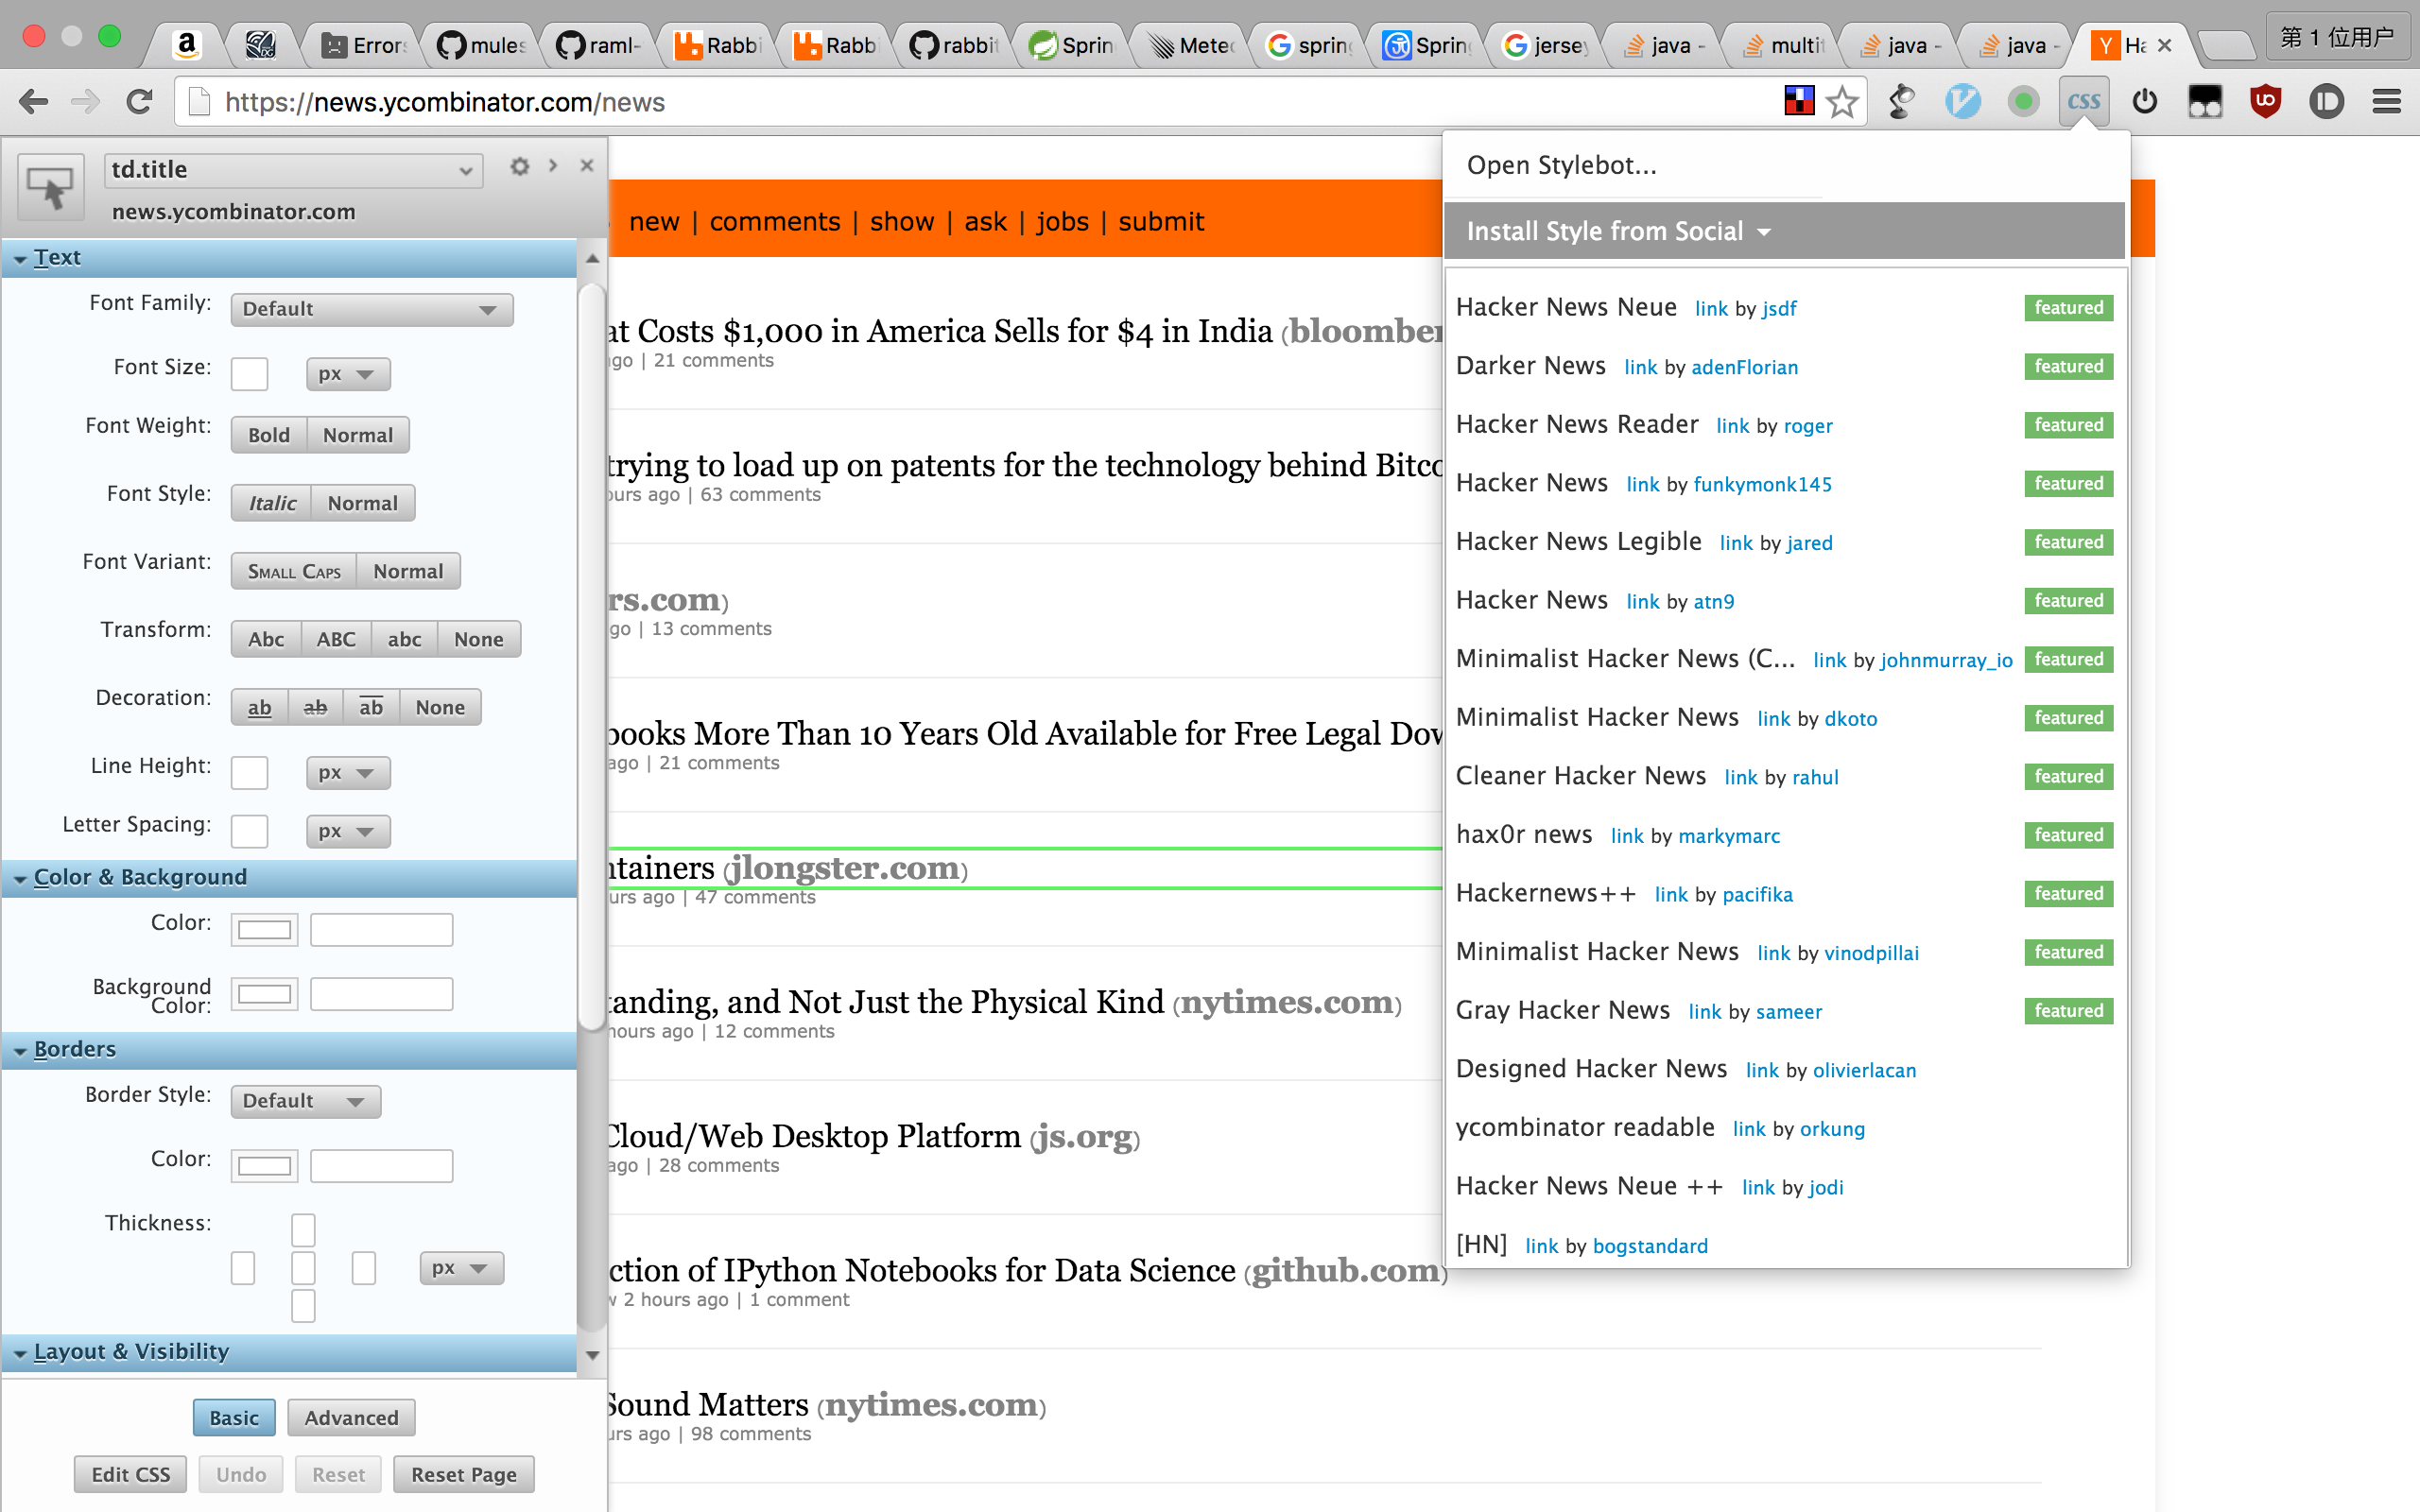
Task: Toggle Small Caps font variant
Action: point(294,571)
